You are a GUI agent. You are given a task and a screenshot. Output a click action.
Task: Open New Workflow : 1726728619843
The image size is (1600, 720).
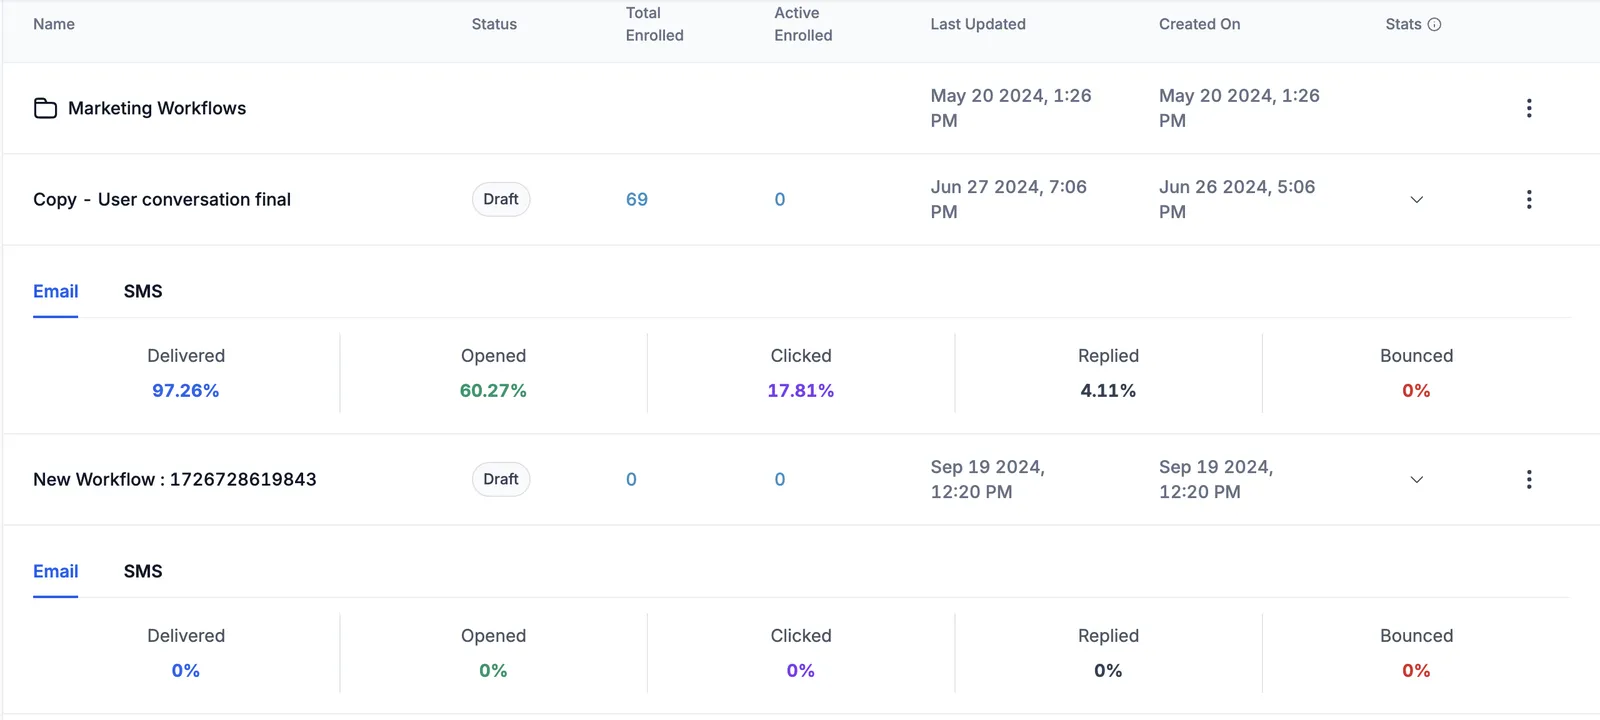point(175,479)
